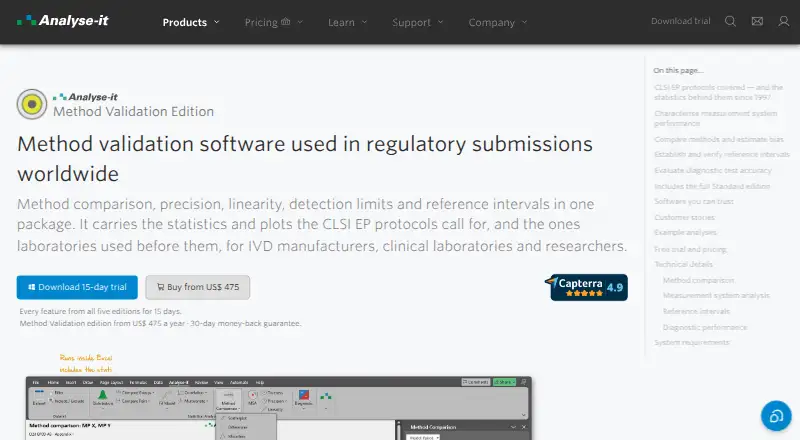Click the Analyse-it logo in header

62,21
